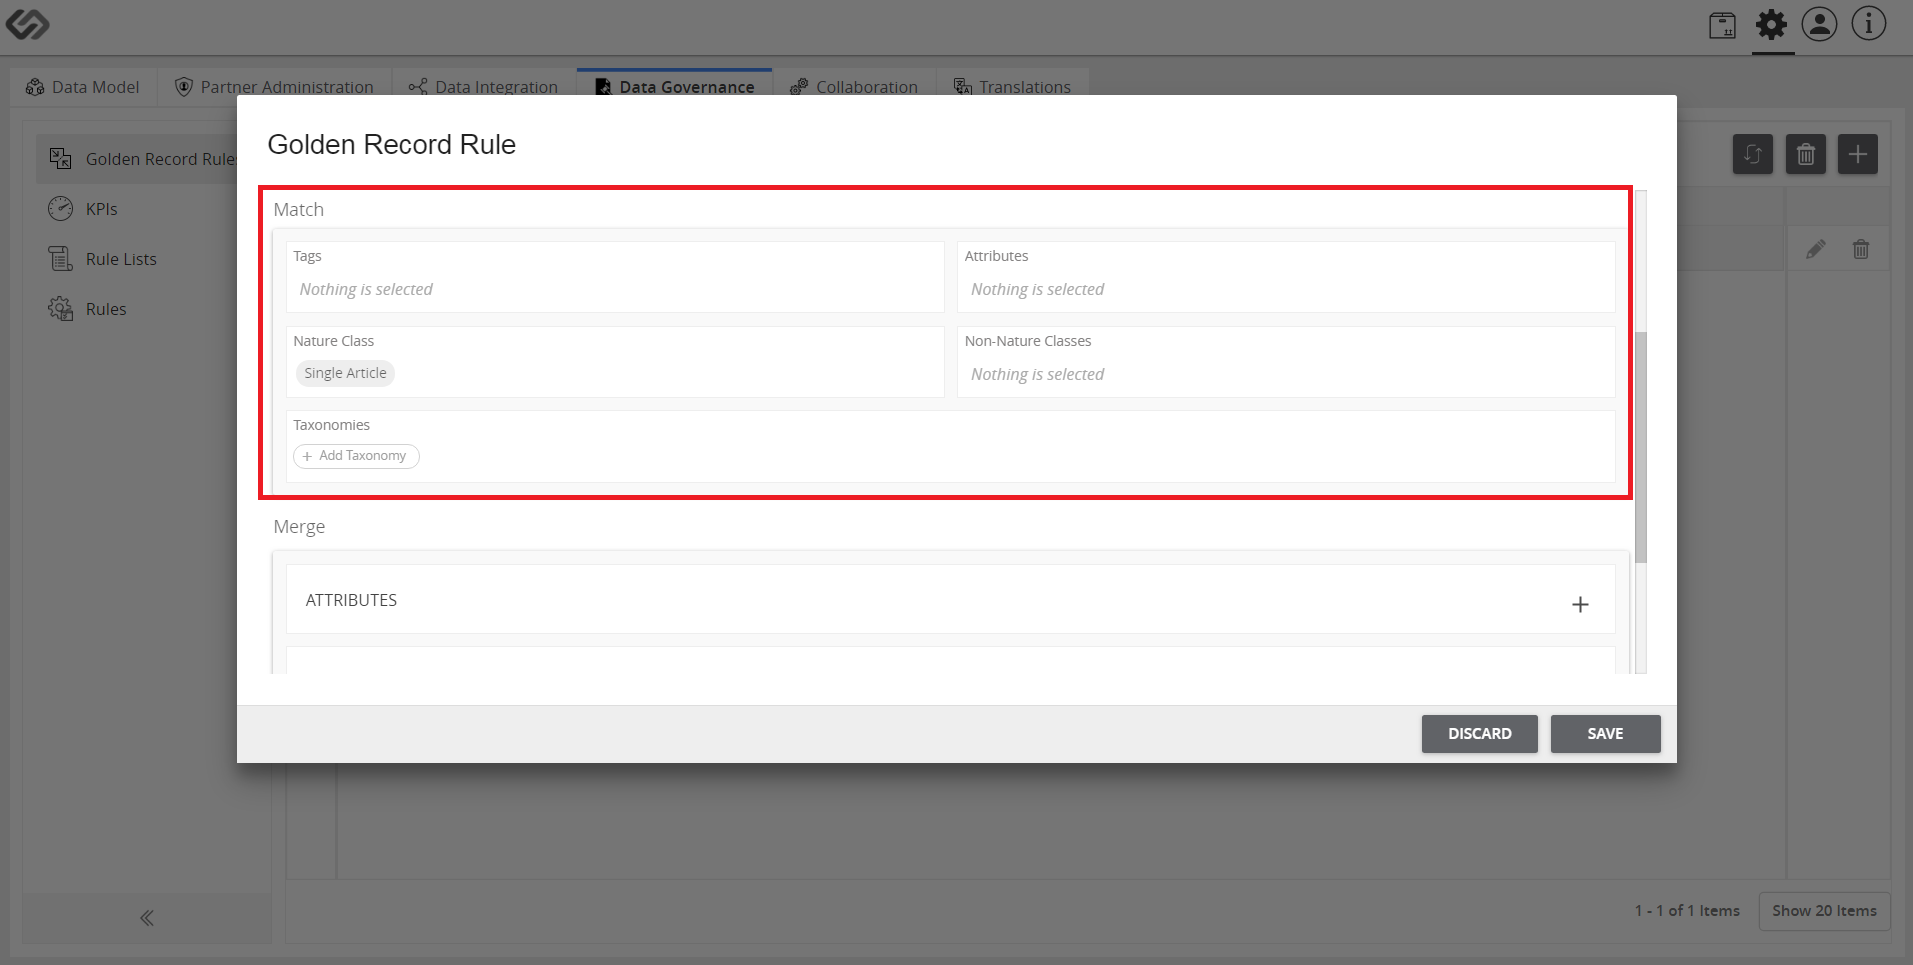Image resolution: width=1913 pixels, height=965 pixels.
Task: Click the SAVE button
Action: (x=1605, y=734)
